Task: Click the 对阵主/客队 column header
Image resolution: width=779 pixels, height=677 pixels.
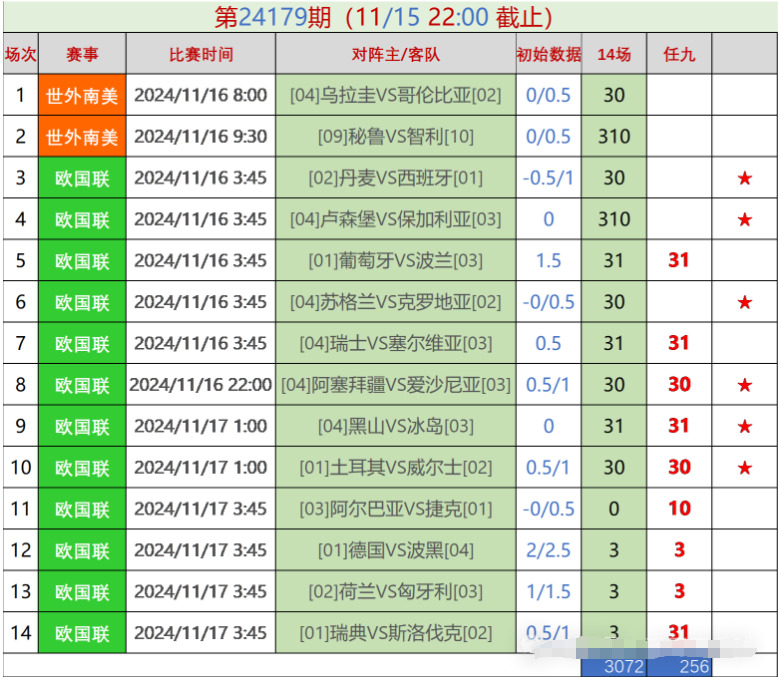Action: pyautogui.click(x=395, y=54)
